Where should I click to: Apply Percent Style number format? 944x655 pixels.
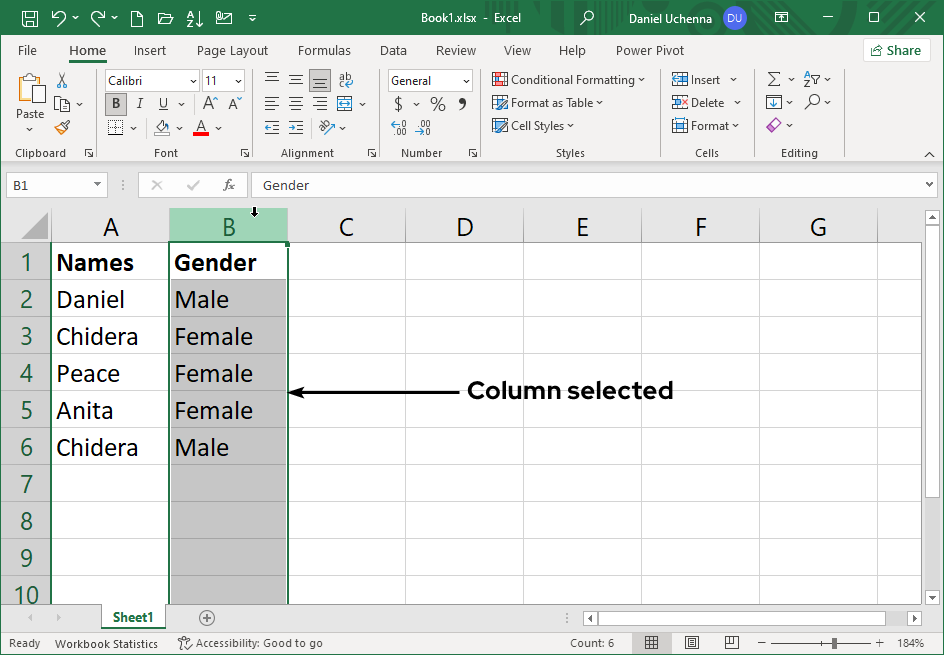pos(438,104)
